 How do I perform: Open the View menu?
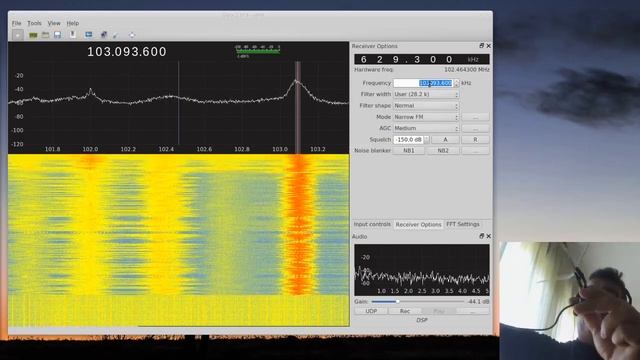(54, 23)
